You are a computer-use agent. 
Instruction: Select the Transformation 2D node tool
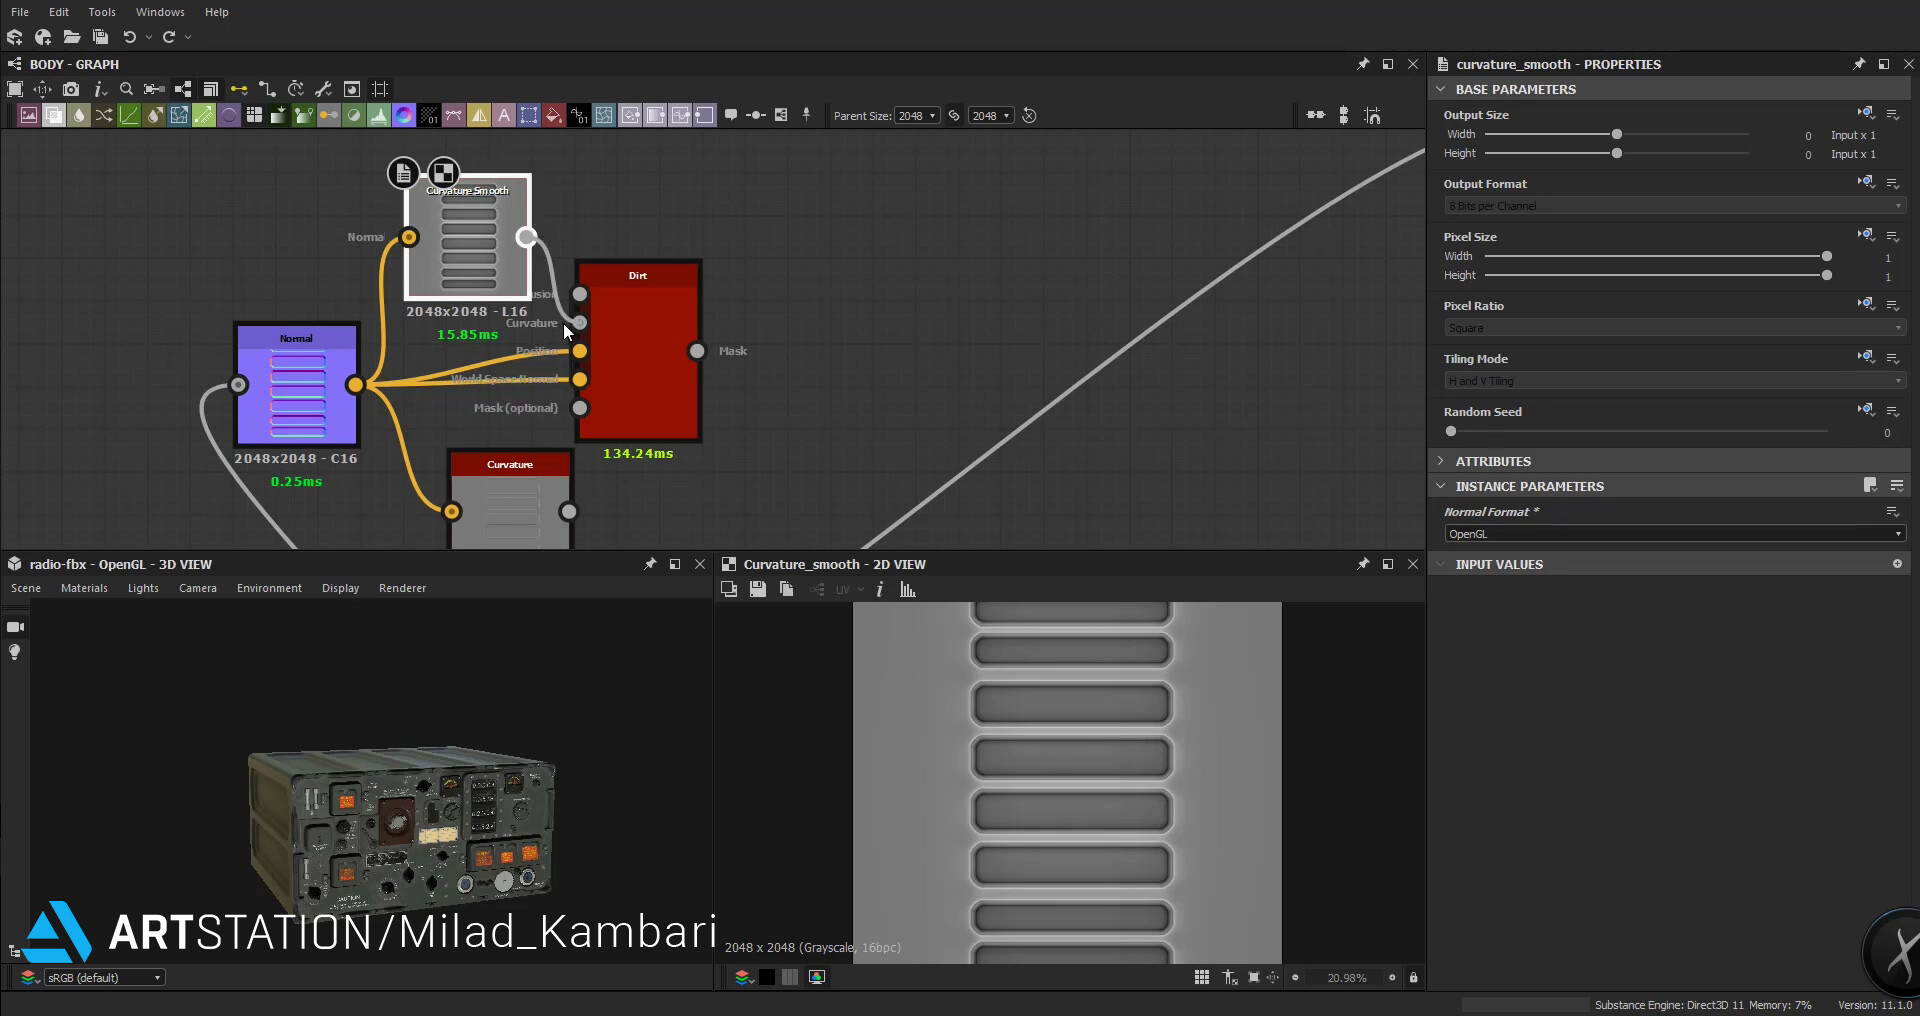529,115
